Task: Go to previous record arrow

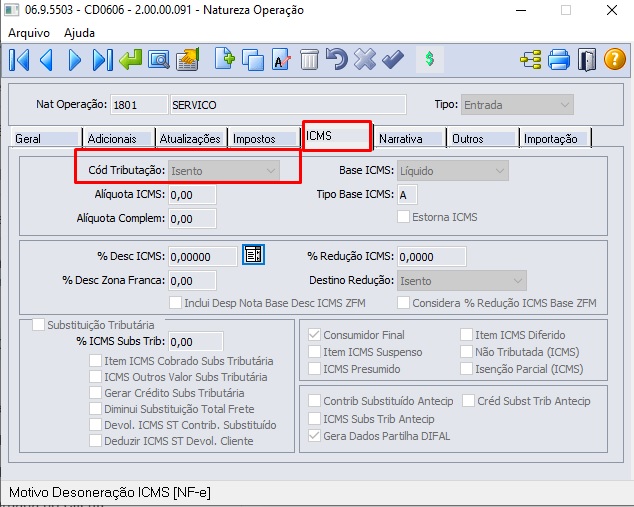Action: [47, 60]
